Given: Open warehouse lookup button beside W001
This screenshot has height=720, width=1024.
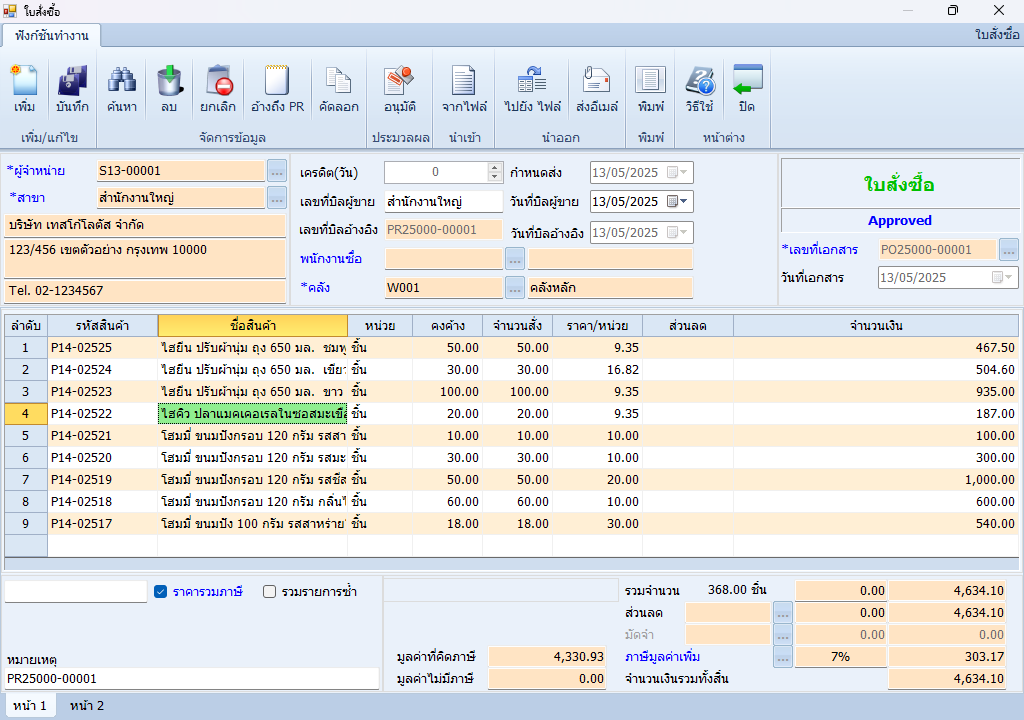Looking at the screenshot, I should tap(514, 289).
